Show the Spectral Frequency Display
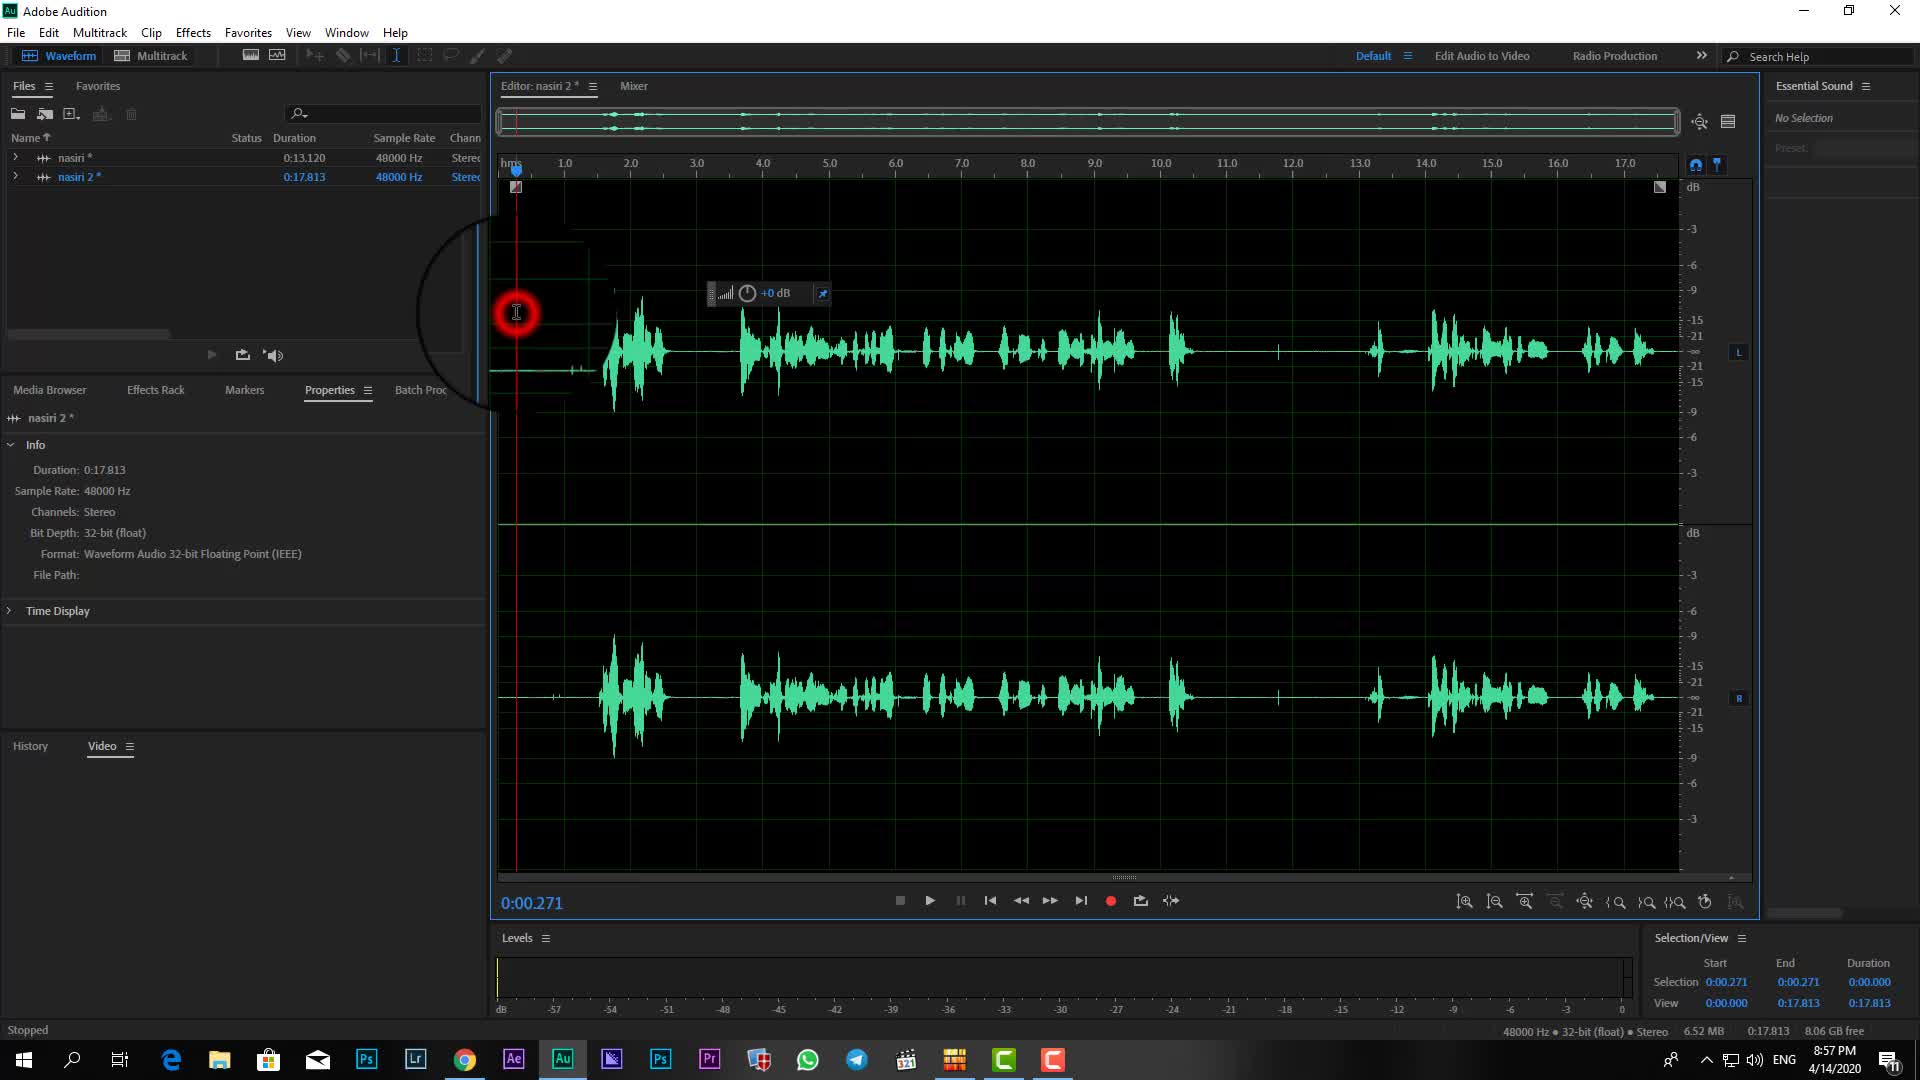 click(x=251, y=56)
